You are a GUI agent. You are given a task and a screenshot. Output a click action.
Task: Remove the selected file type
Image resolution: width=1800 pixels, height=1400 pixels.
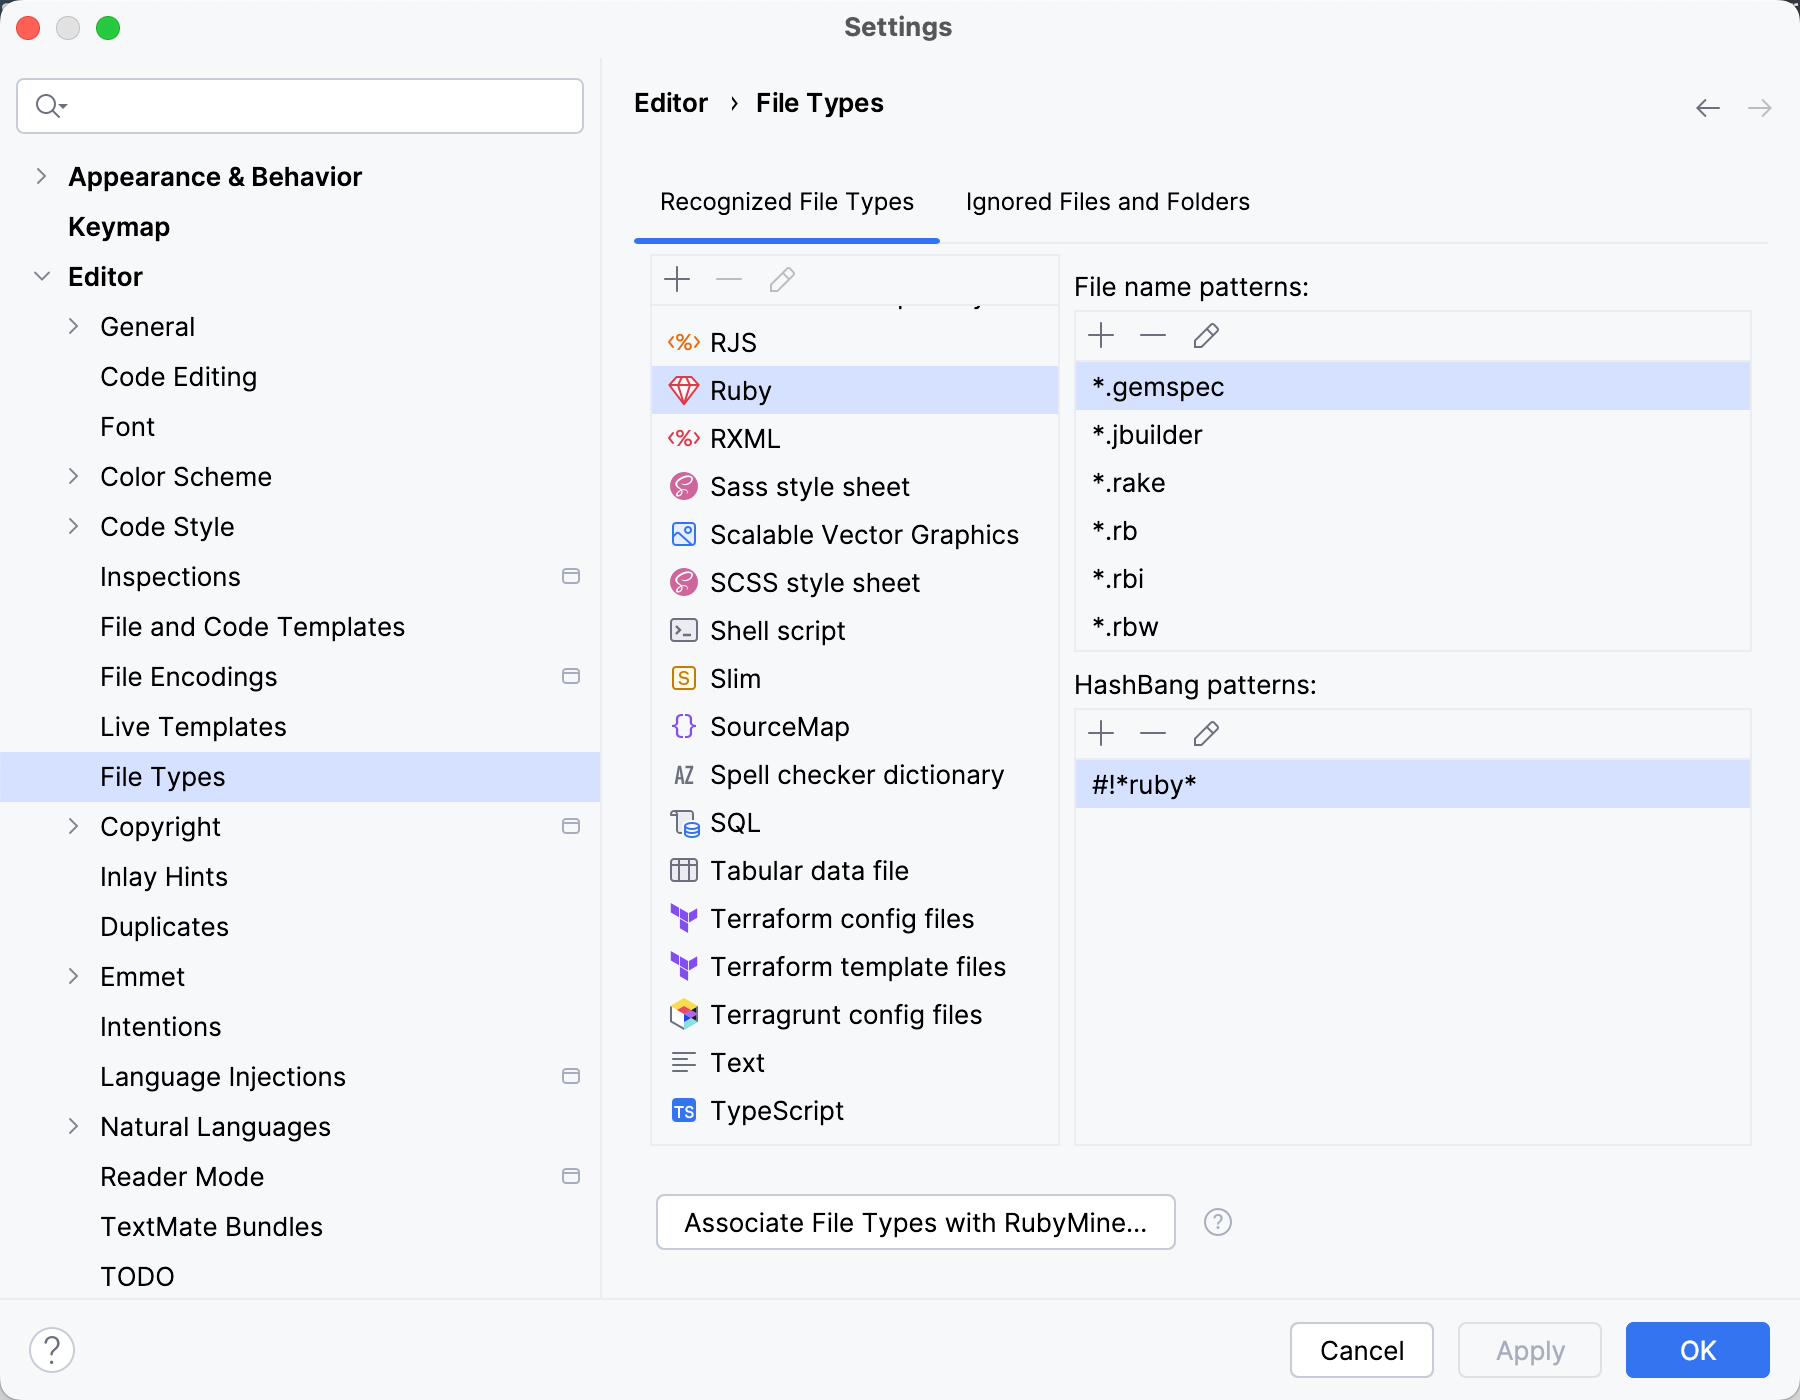[729, 280]
